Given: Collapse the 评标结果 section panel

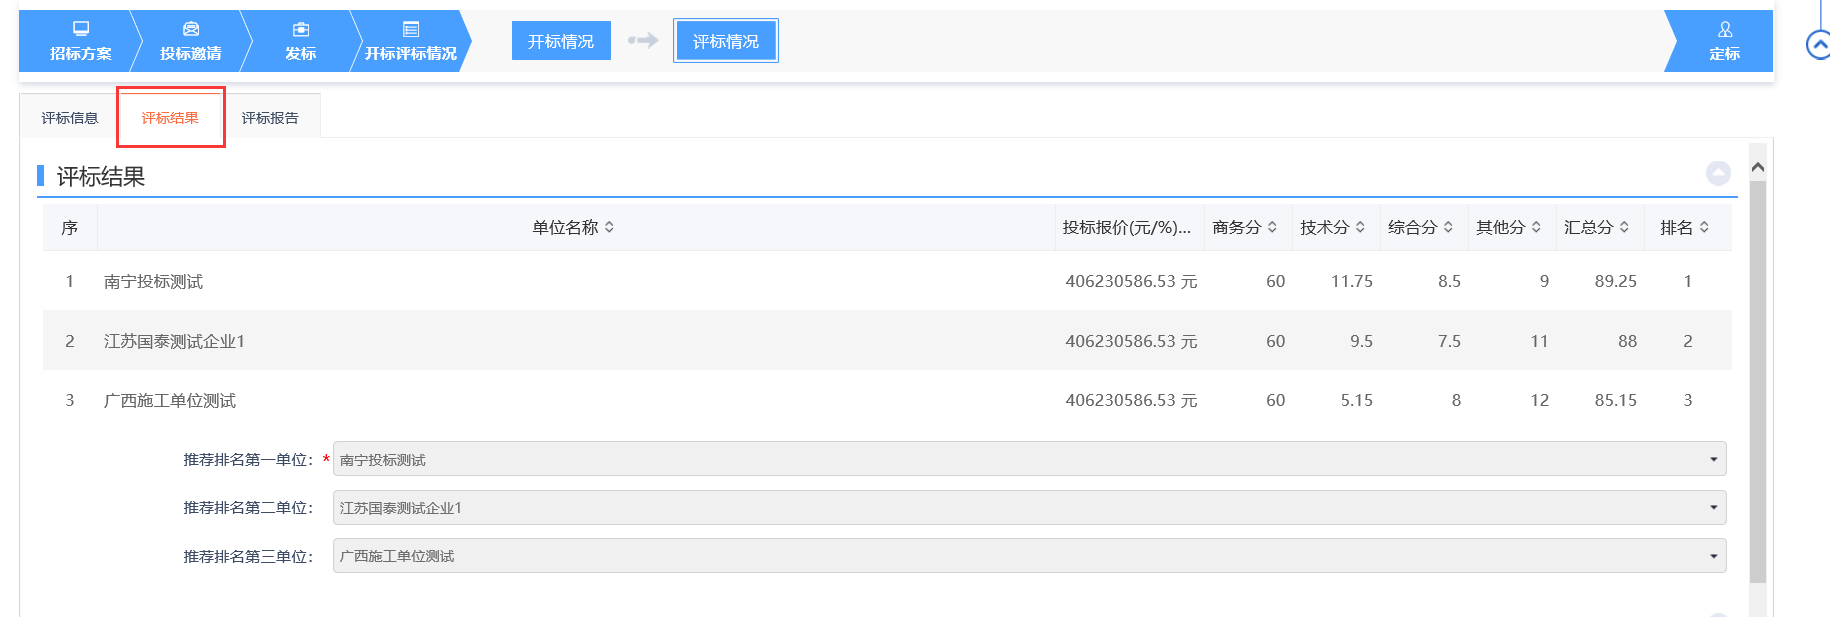Looking at the screenshot, I should click(1718, 173).
